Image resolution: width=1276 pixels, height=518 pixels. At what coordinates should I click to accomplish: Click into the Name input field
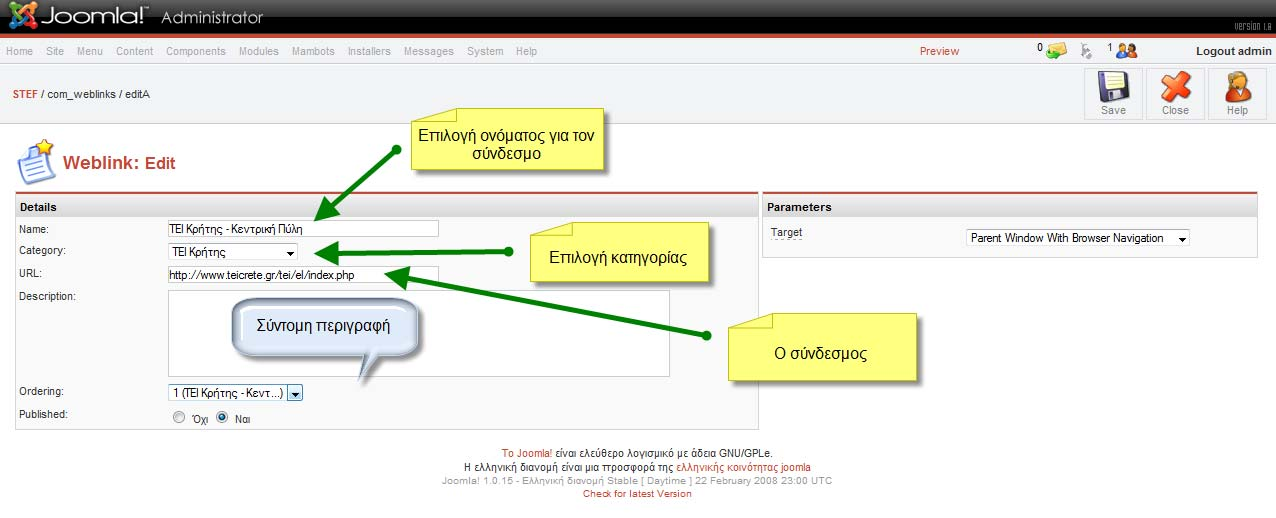(304, 229)
